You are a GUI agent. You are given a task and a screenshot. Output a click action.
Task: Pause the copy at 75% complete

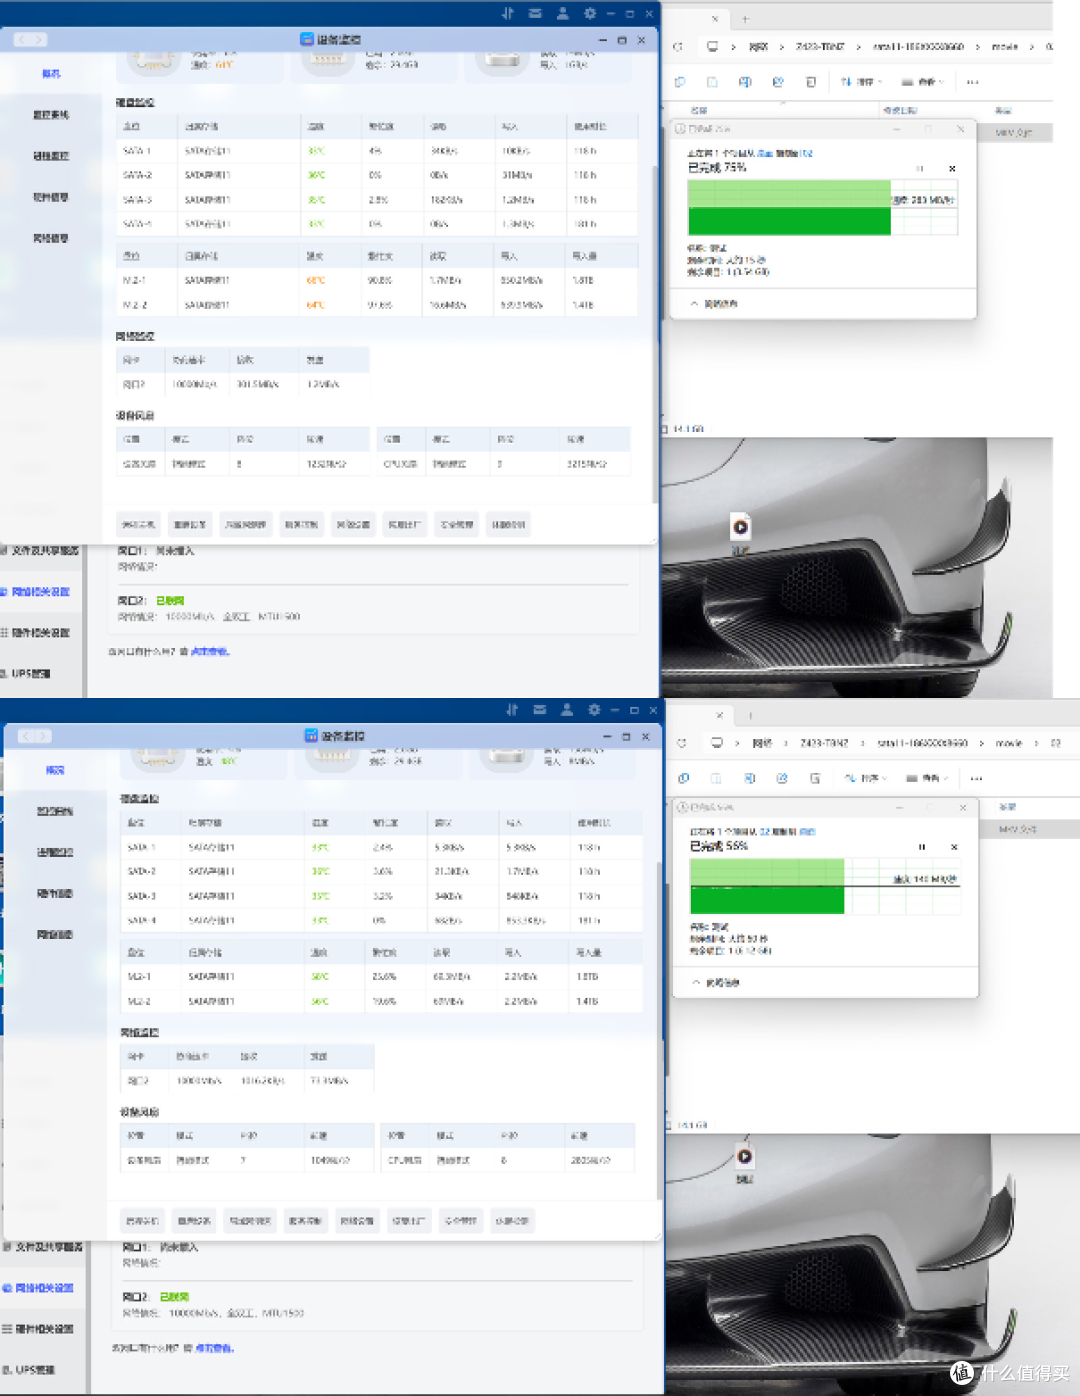(920, 168)
